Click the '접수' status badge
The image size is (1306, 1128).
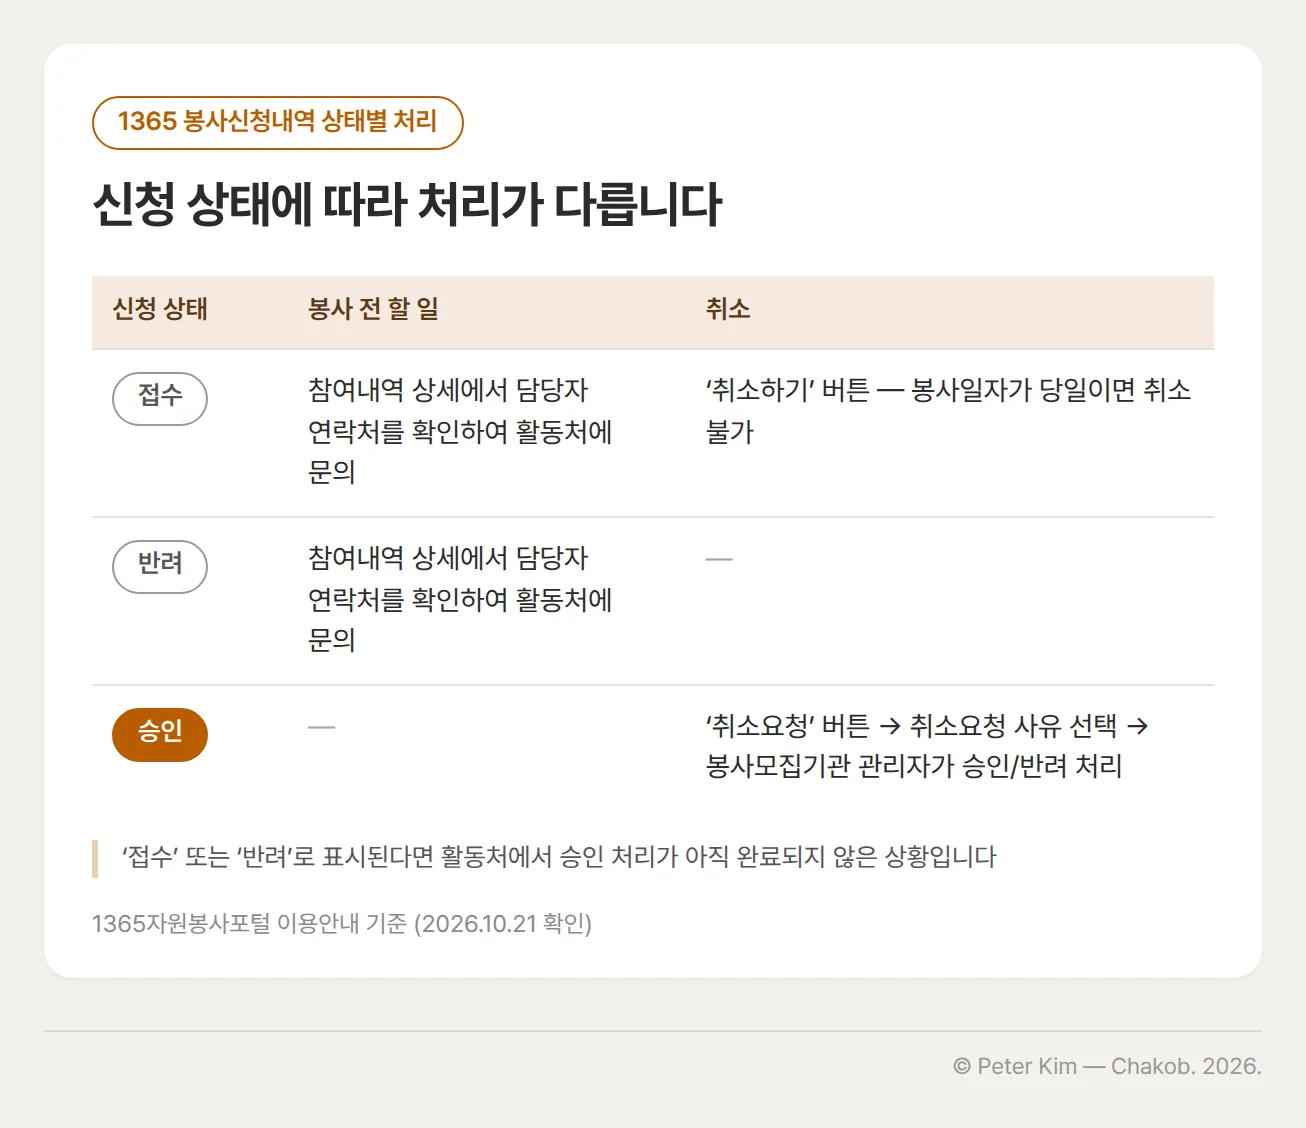[160, 398]
